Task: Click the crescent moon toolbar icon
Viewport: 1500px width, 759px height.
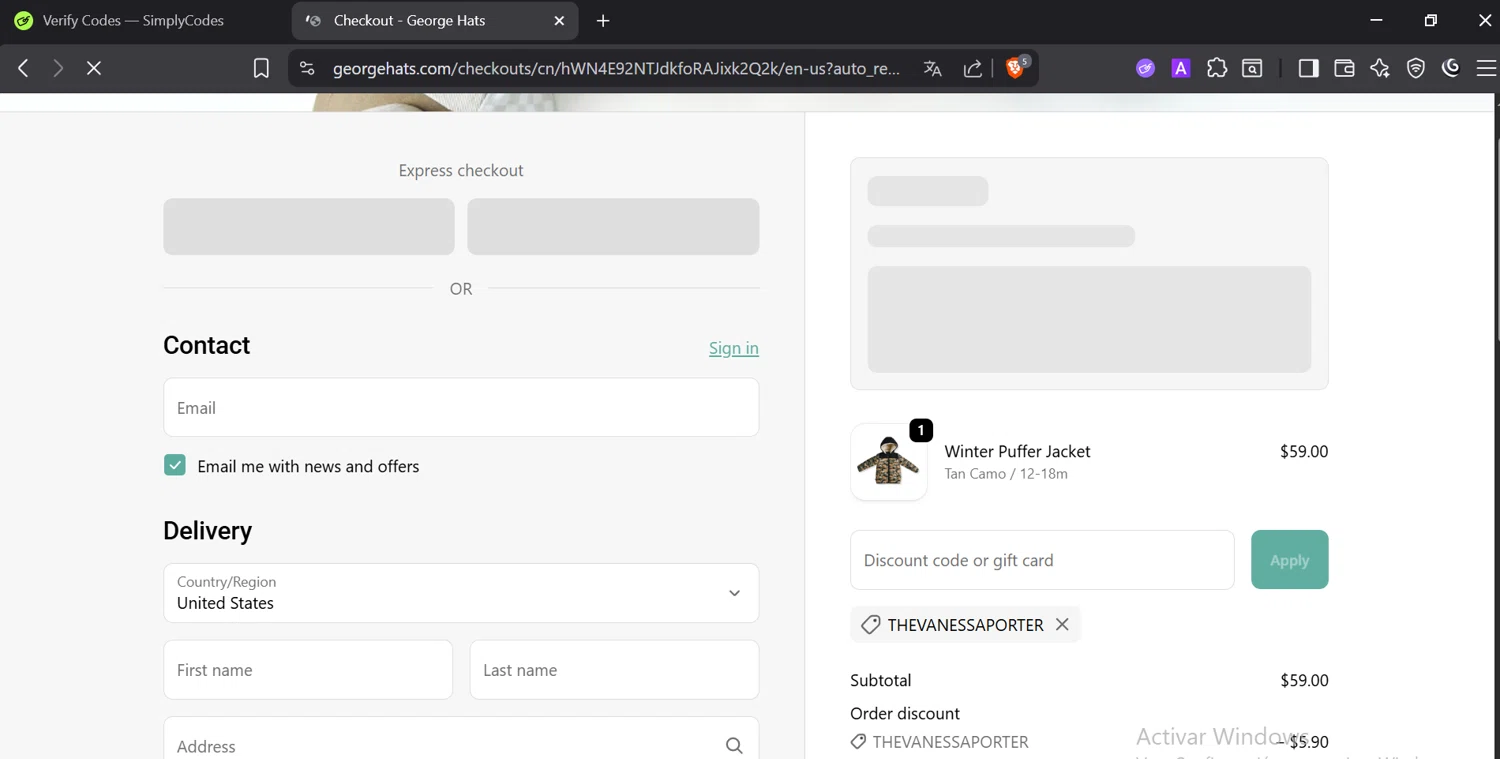Action: pos(1451,68)
